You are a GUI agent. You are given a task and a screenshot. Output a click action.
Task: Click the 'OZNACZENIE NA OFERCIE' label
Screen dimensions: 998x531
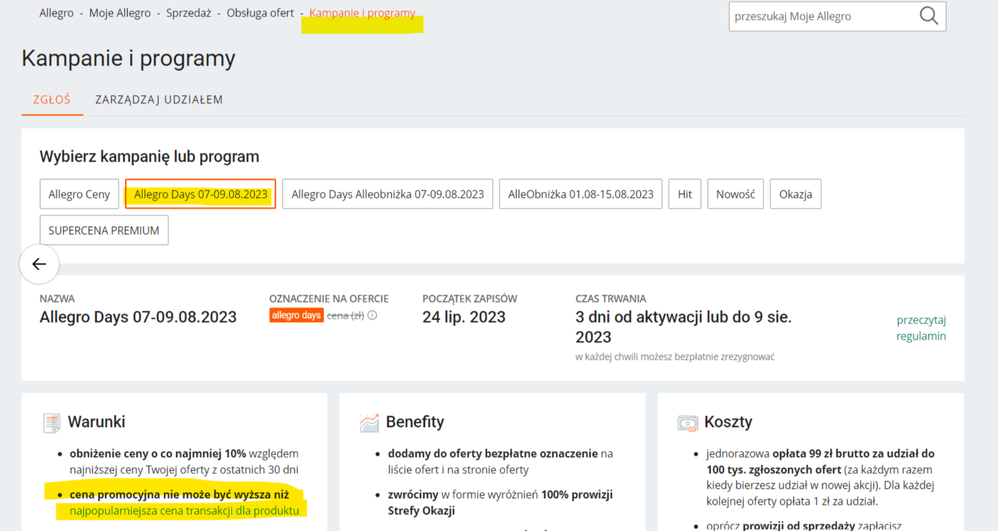pos(329,299)
